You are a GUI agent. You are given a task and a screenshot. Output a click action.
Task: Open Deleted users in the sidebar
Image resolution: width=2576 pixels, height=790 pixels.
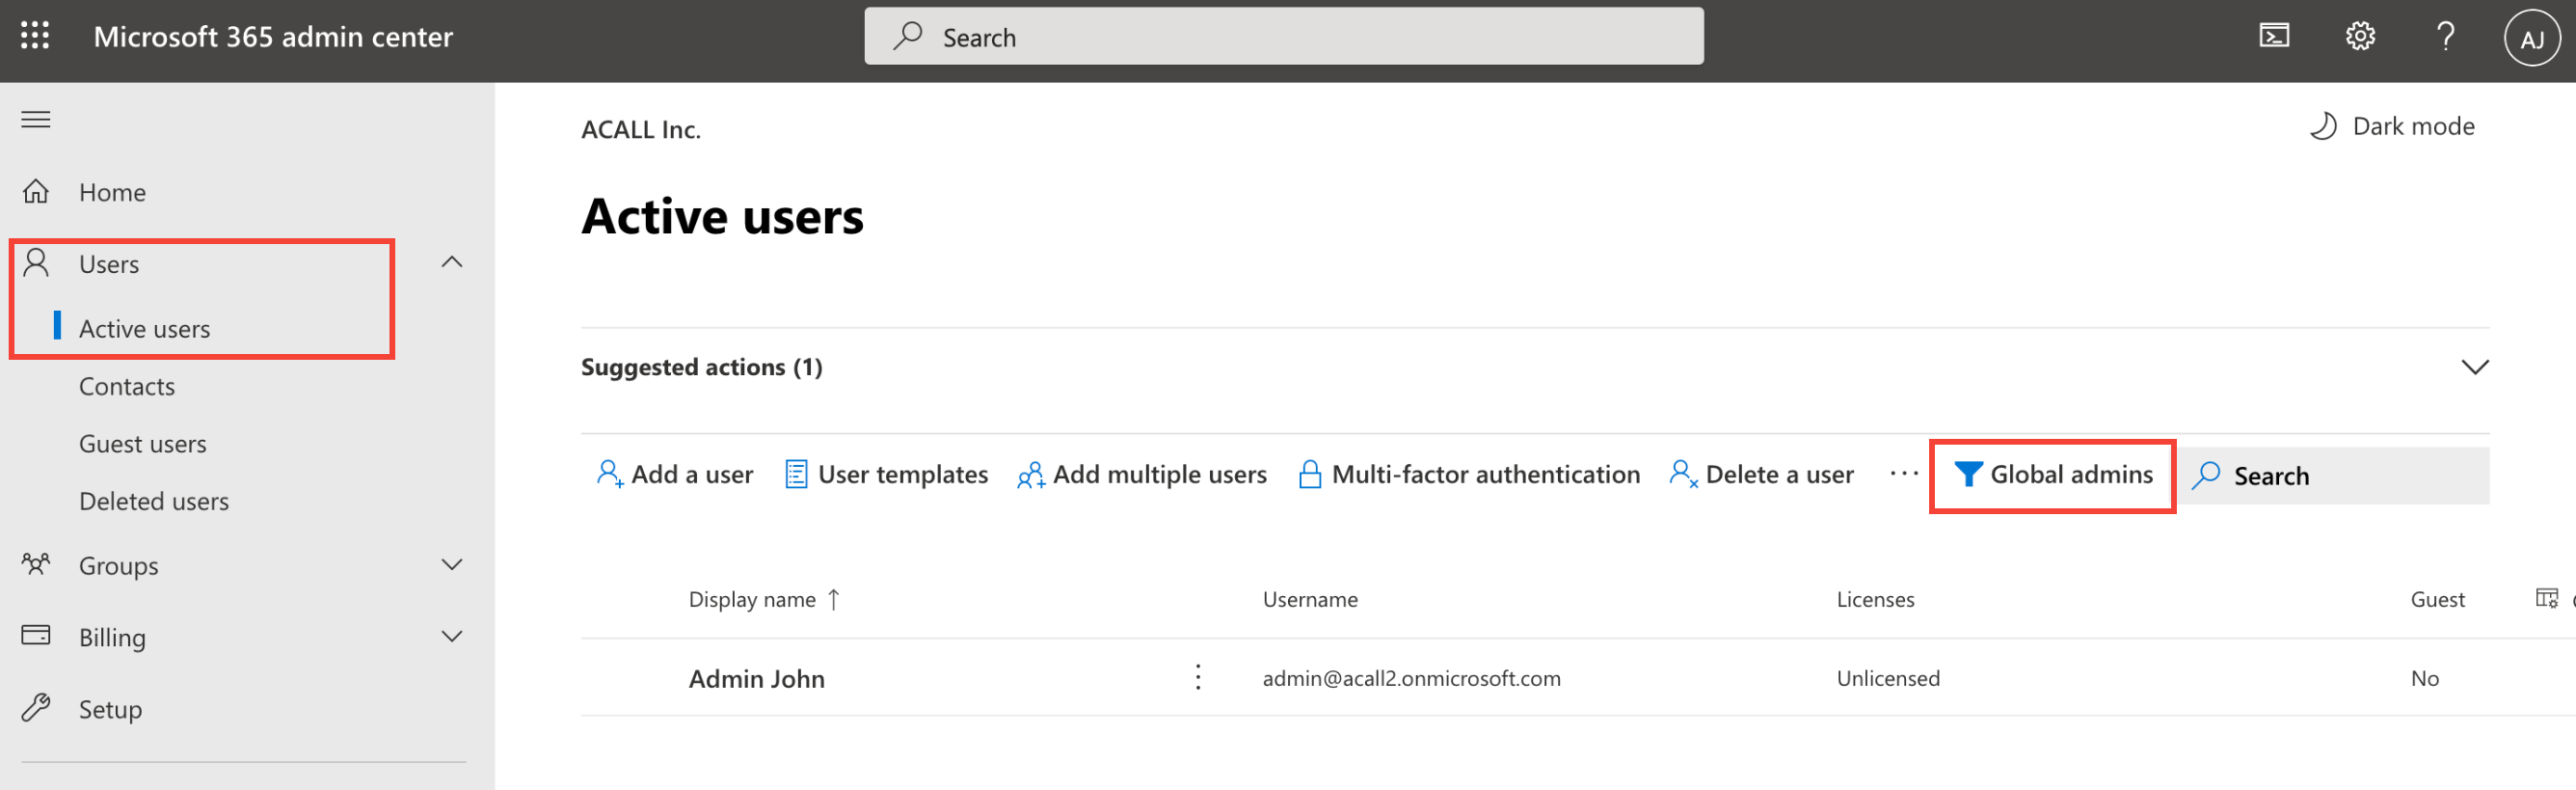point(154,501)
